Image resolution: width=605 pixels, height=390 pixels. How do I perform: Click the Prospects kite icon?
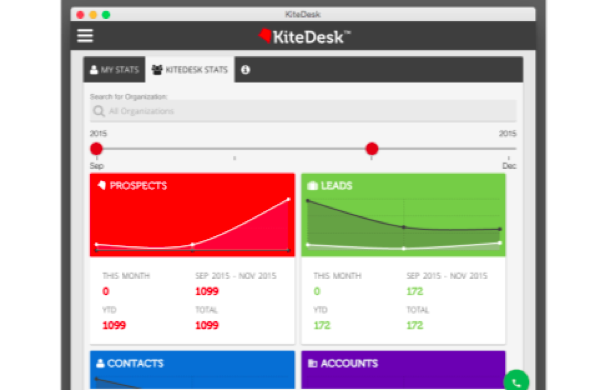click(x=102, y=185)
